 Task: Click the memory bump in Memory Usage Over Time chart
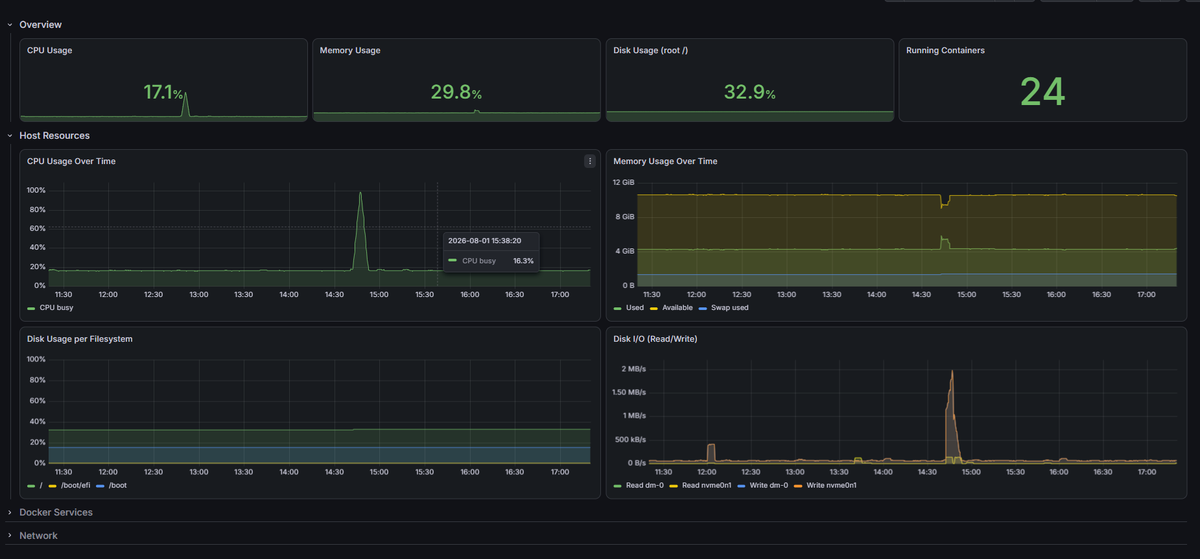944,241
